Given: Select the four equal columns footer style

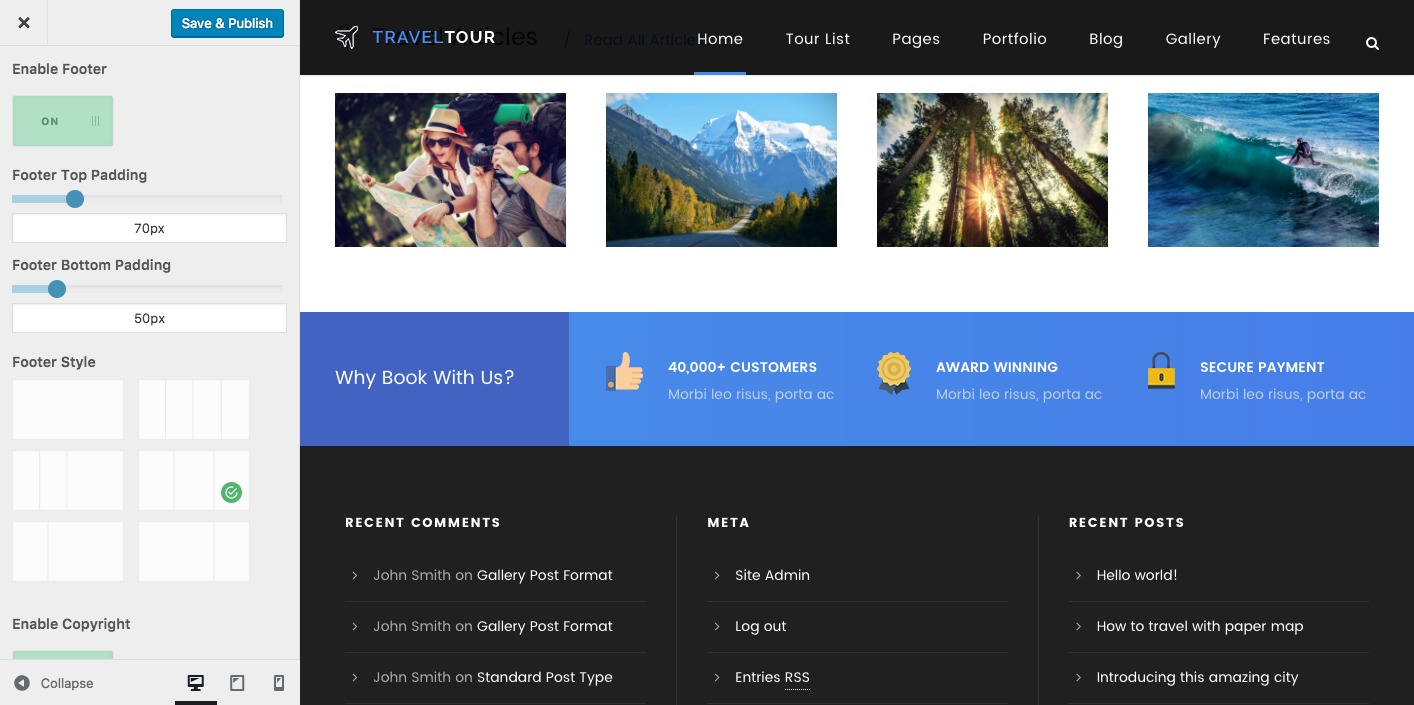Looking at the screenshot, I should 194,409.
